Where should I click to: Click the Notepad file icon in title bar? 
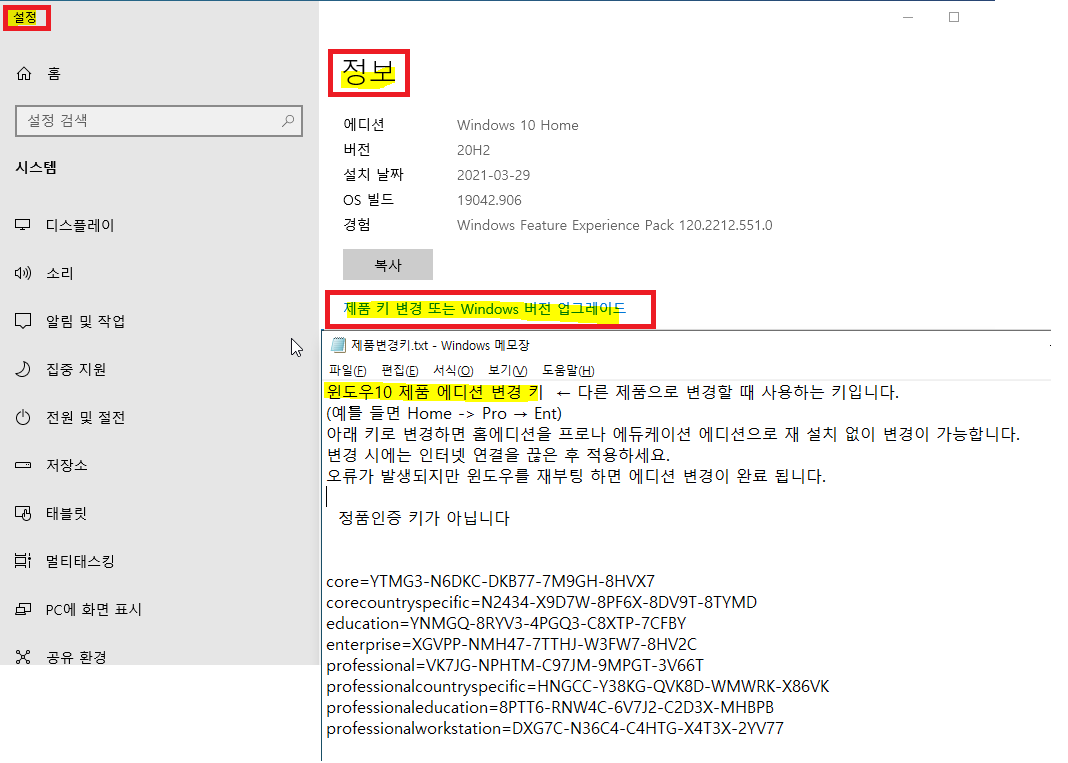point(338,345)
